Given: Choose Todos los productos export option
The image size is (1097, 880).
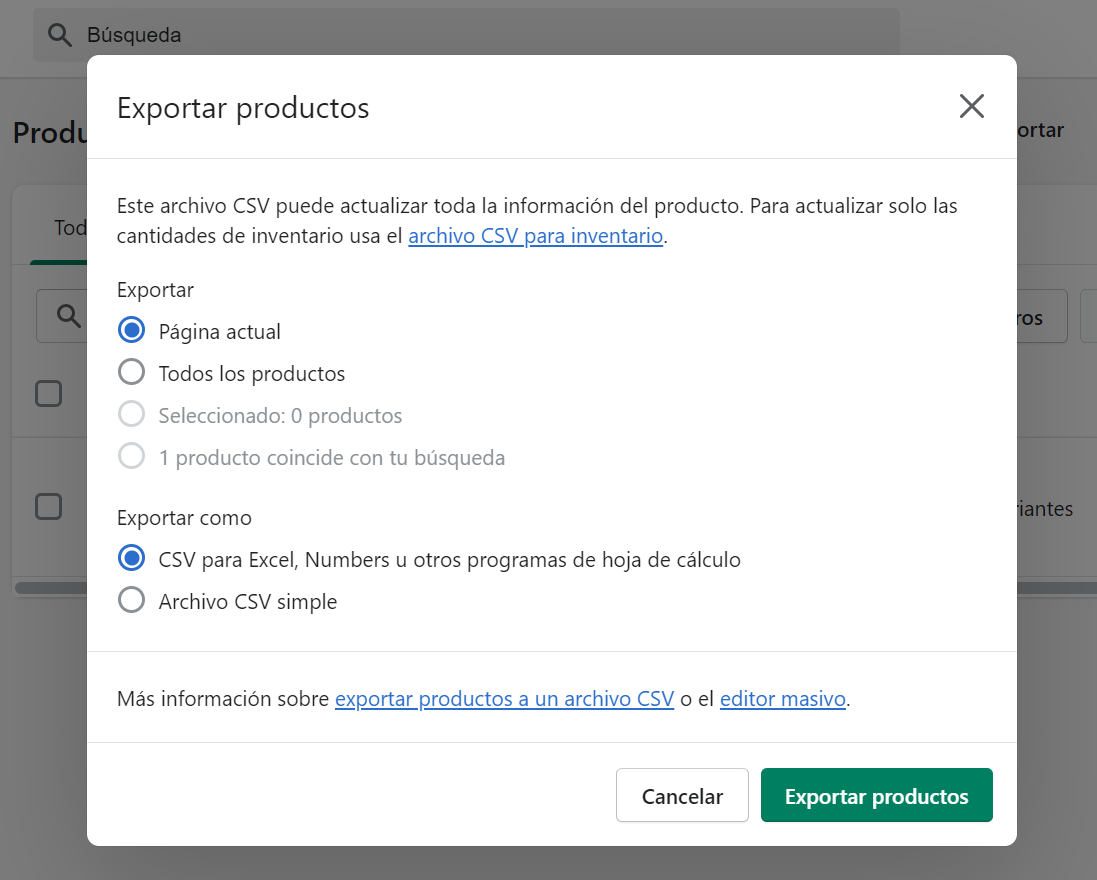Looking at the screenshot, I should (x=132, y=373).
